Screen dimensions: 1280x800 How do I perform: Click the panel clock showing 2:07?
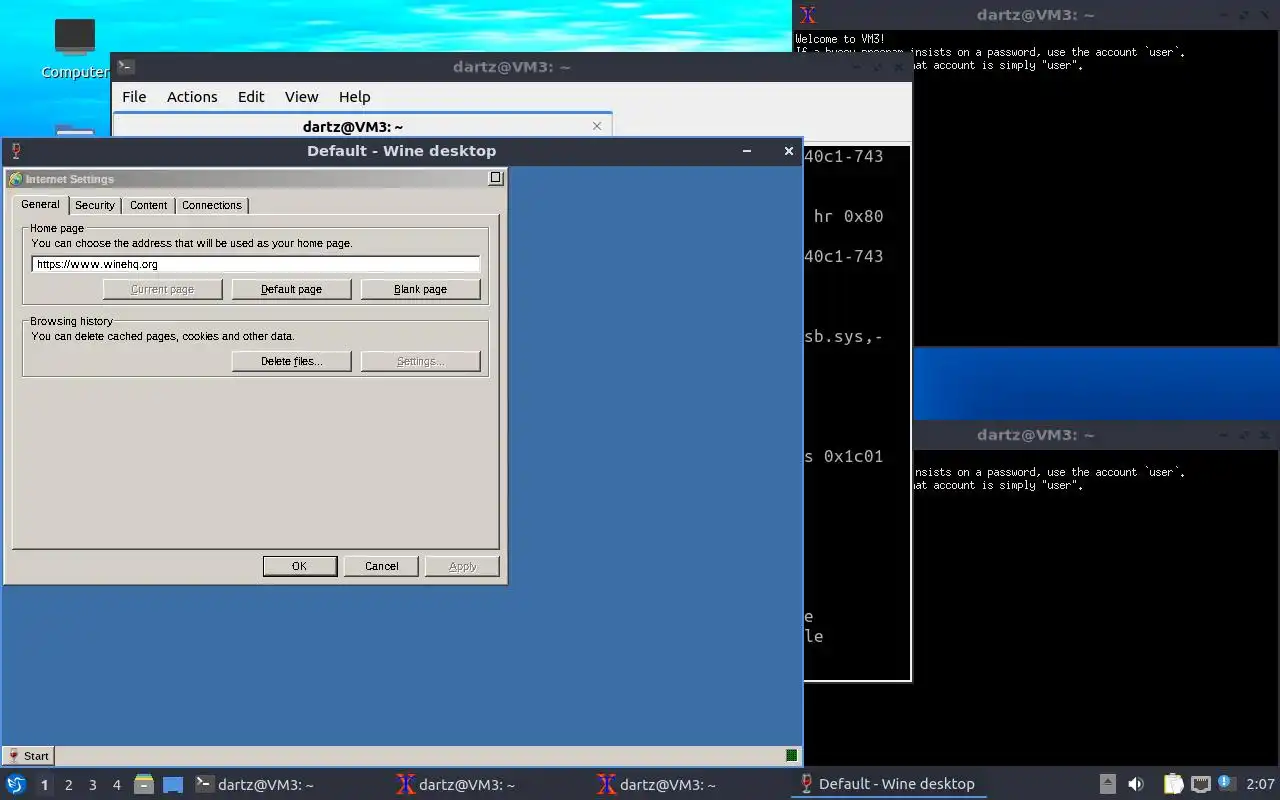[1260, 784]
